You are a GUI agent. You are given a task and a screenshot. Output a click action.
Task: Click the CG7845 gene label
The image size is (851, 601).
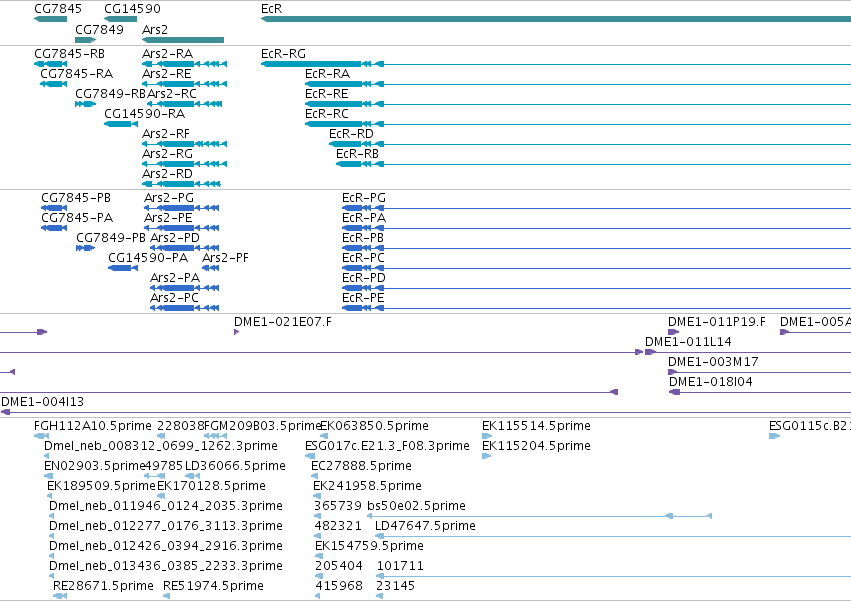pyautogui.click(x=58, y=9)
